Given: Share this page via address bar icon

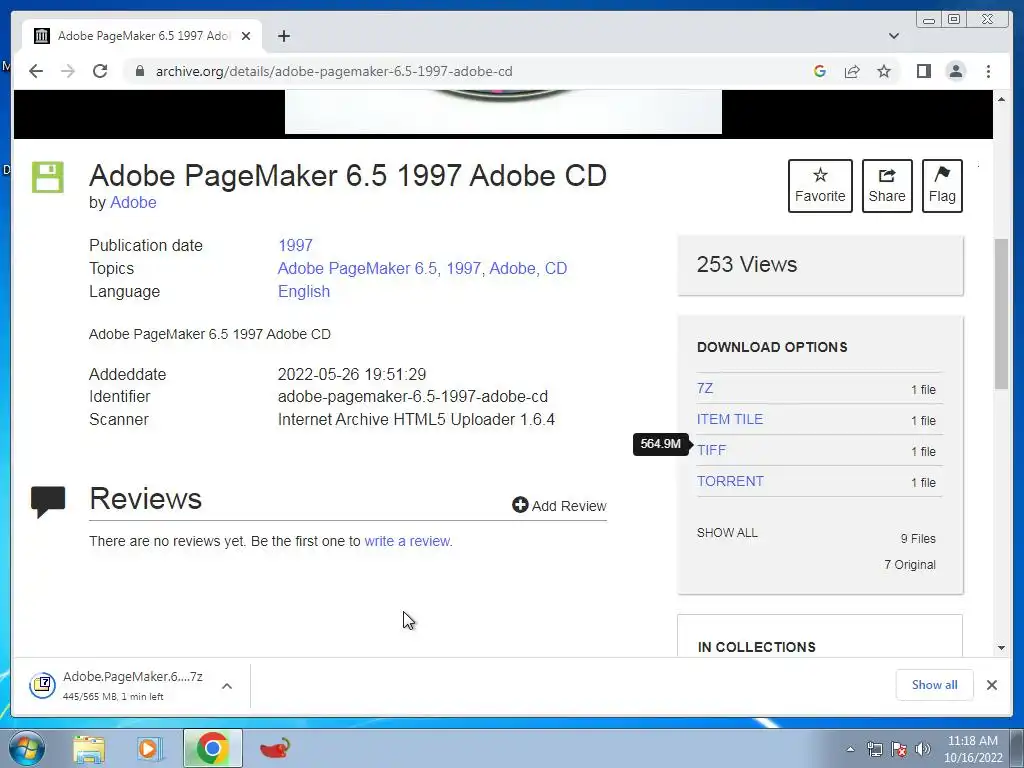Looking at the screenshot, I should tap(852, 71).
